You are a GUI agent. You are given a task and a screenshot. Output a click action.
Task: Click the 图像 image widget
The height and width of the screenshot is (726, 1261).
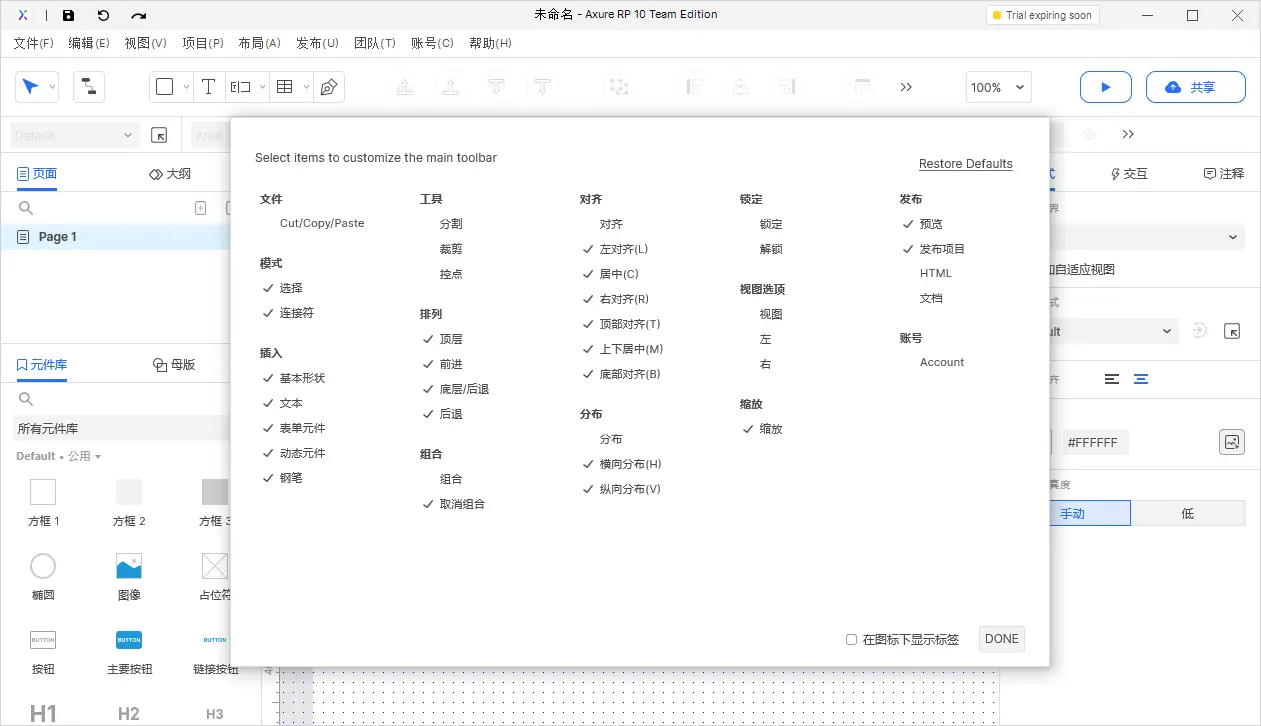[x=129, y=567]
